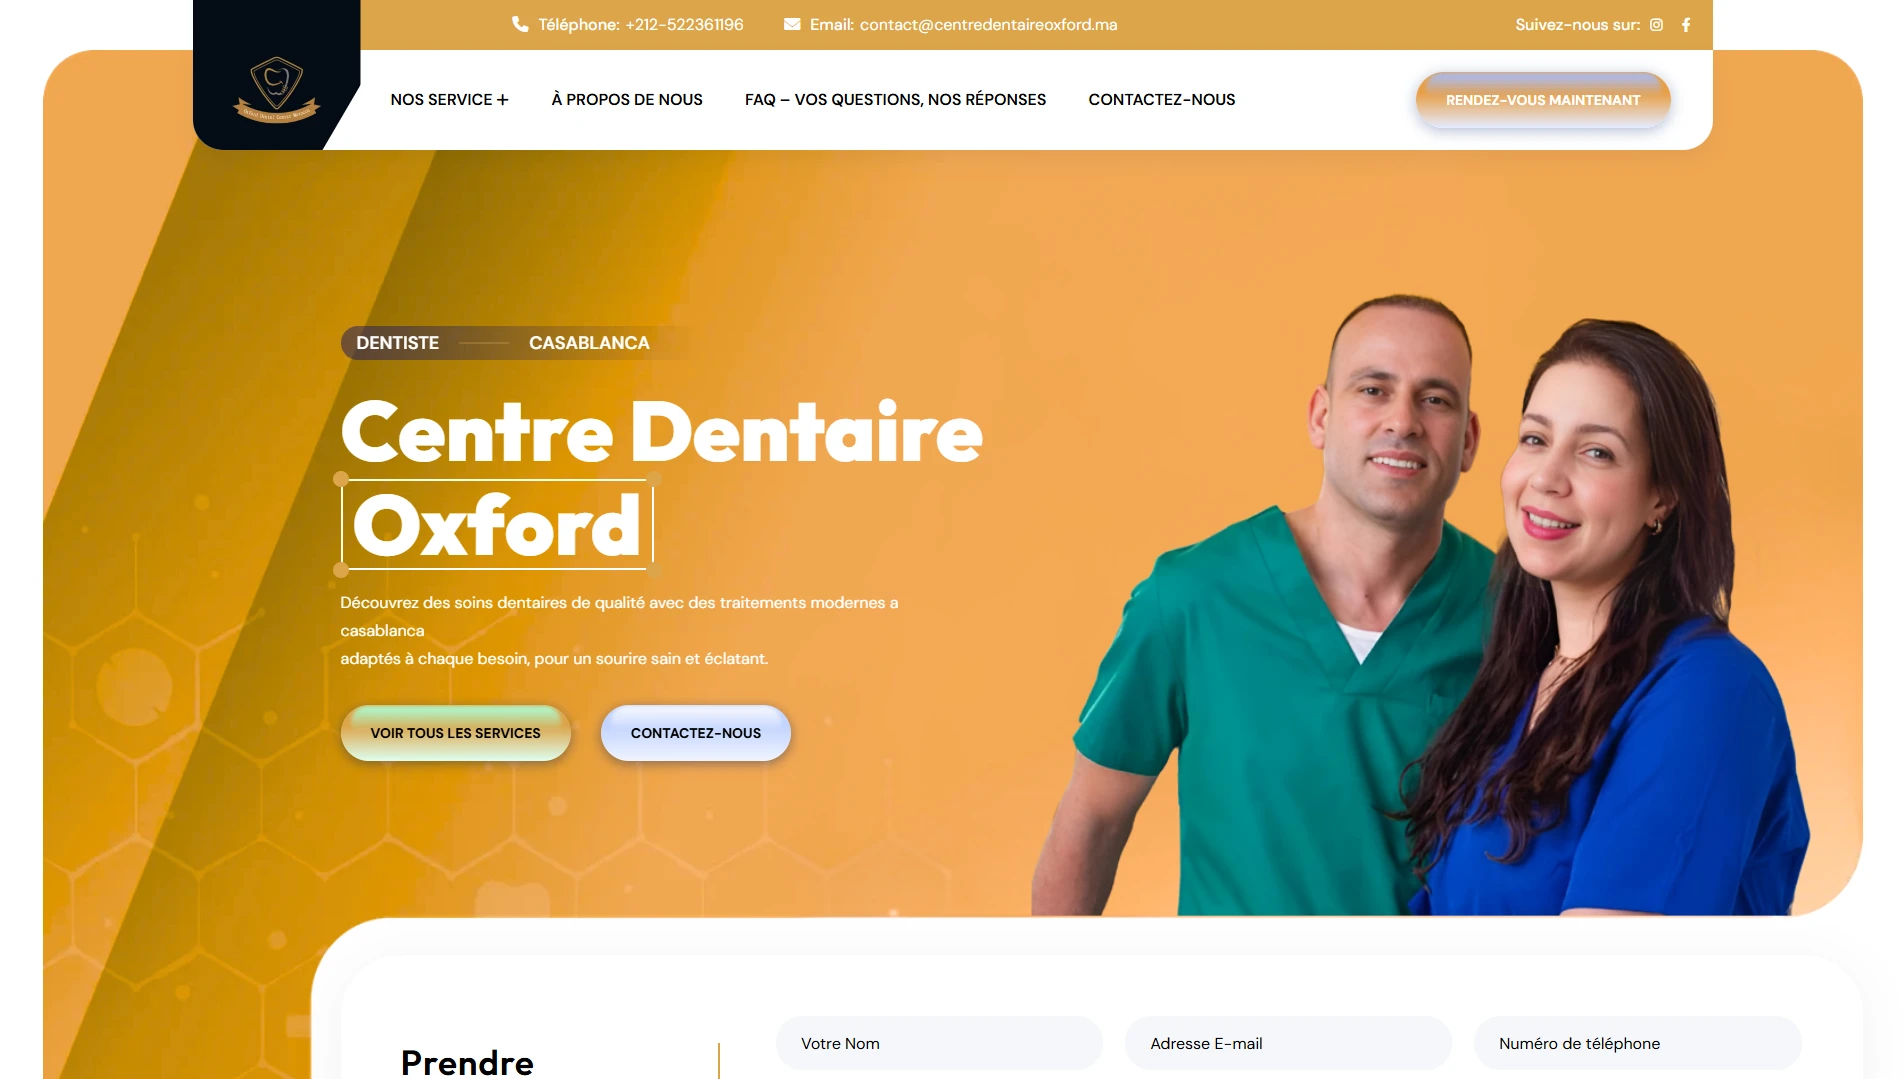Click VOIR TOUS LES SERVICES button
Image resolution: width=1904 pixels, height=1079 pixels.
pos(456,733)
